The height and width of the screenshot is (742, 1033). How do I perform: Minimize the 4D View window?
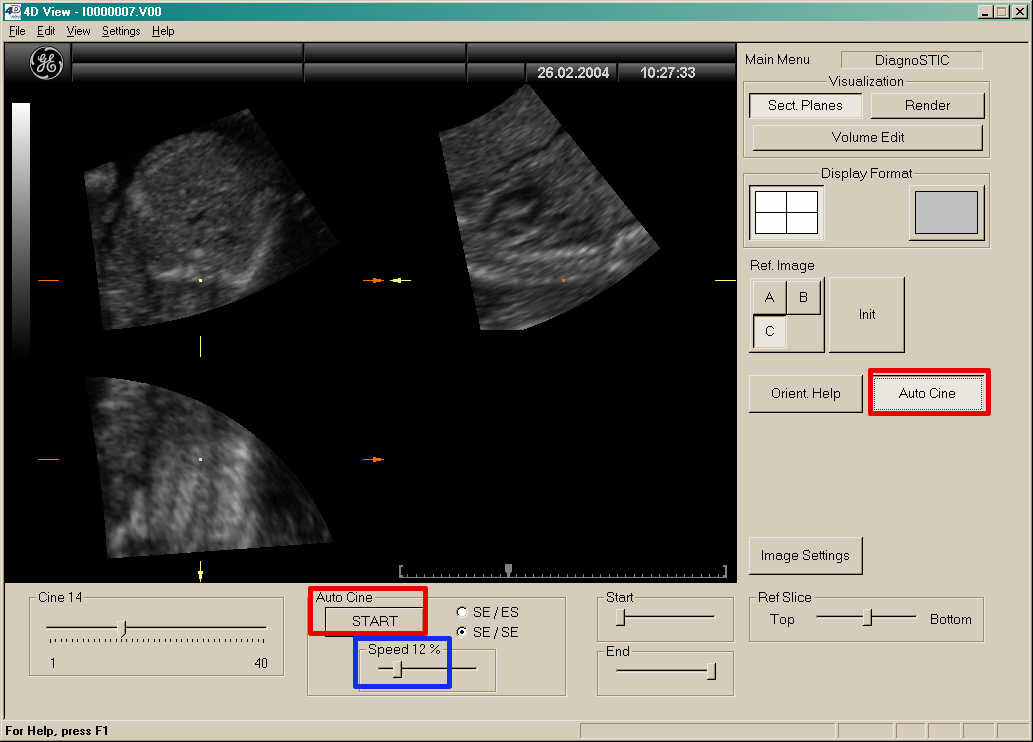[x=985, y=11]
